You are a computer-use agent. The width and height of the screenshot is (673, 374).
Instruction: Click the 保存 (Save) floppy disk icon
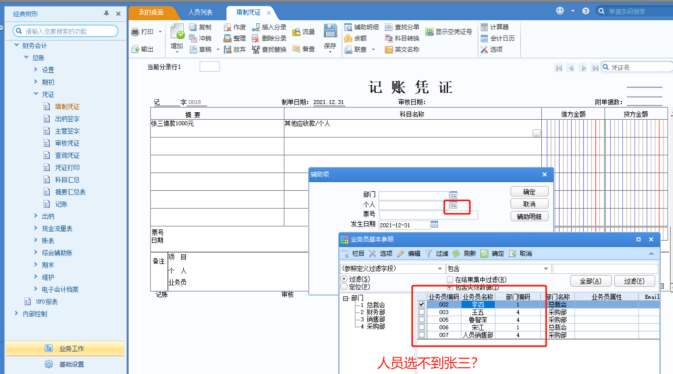(330, 31)
